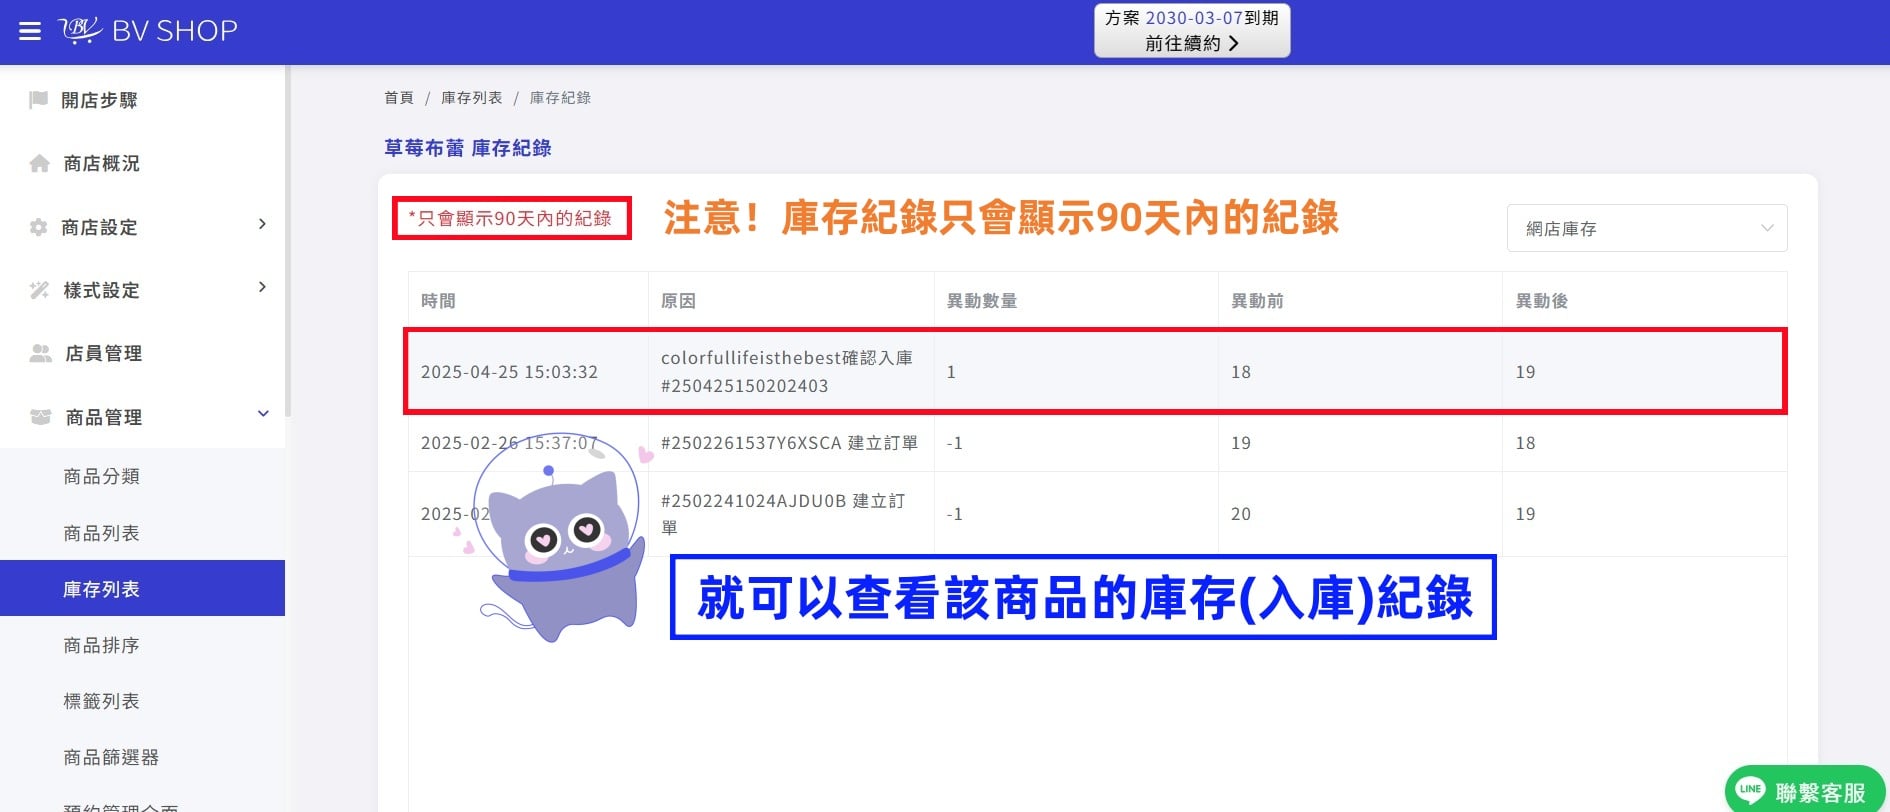
Task: Click the 庫存紀錄 breadcrumb
Action: (x=560, y=97)
